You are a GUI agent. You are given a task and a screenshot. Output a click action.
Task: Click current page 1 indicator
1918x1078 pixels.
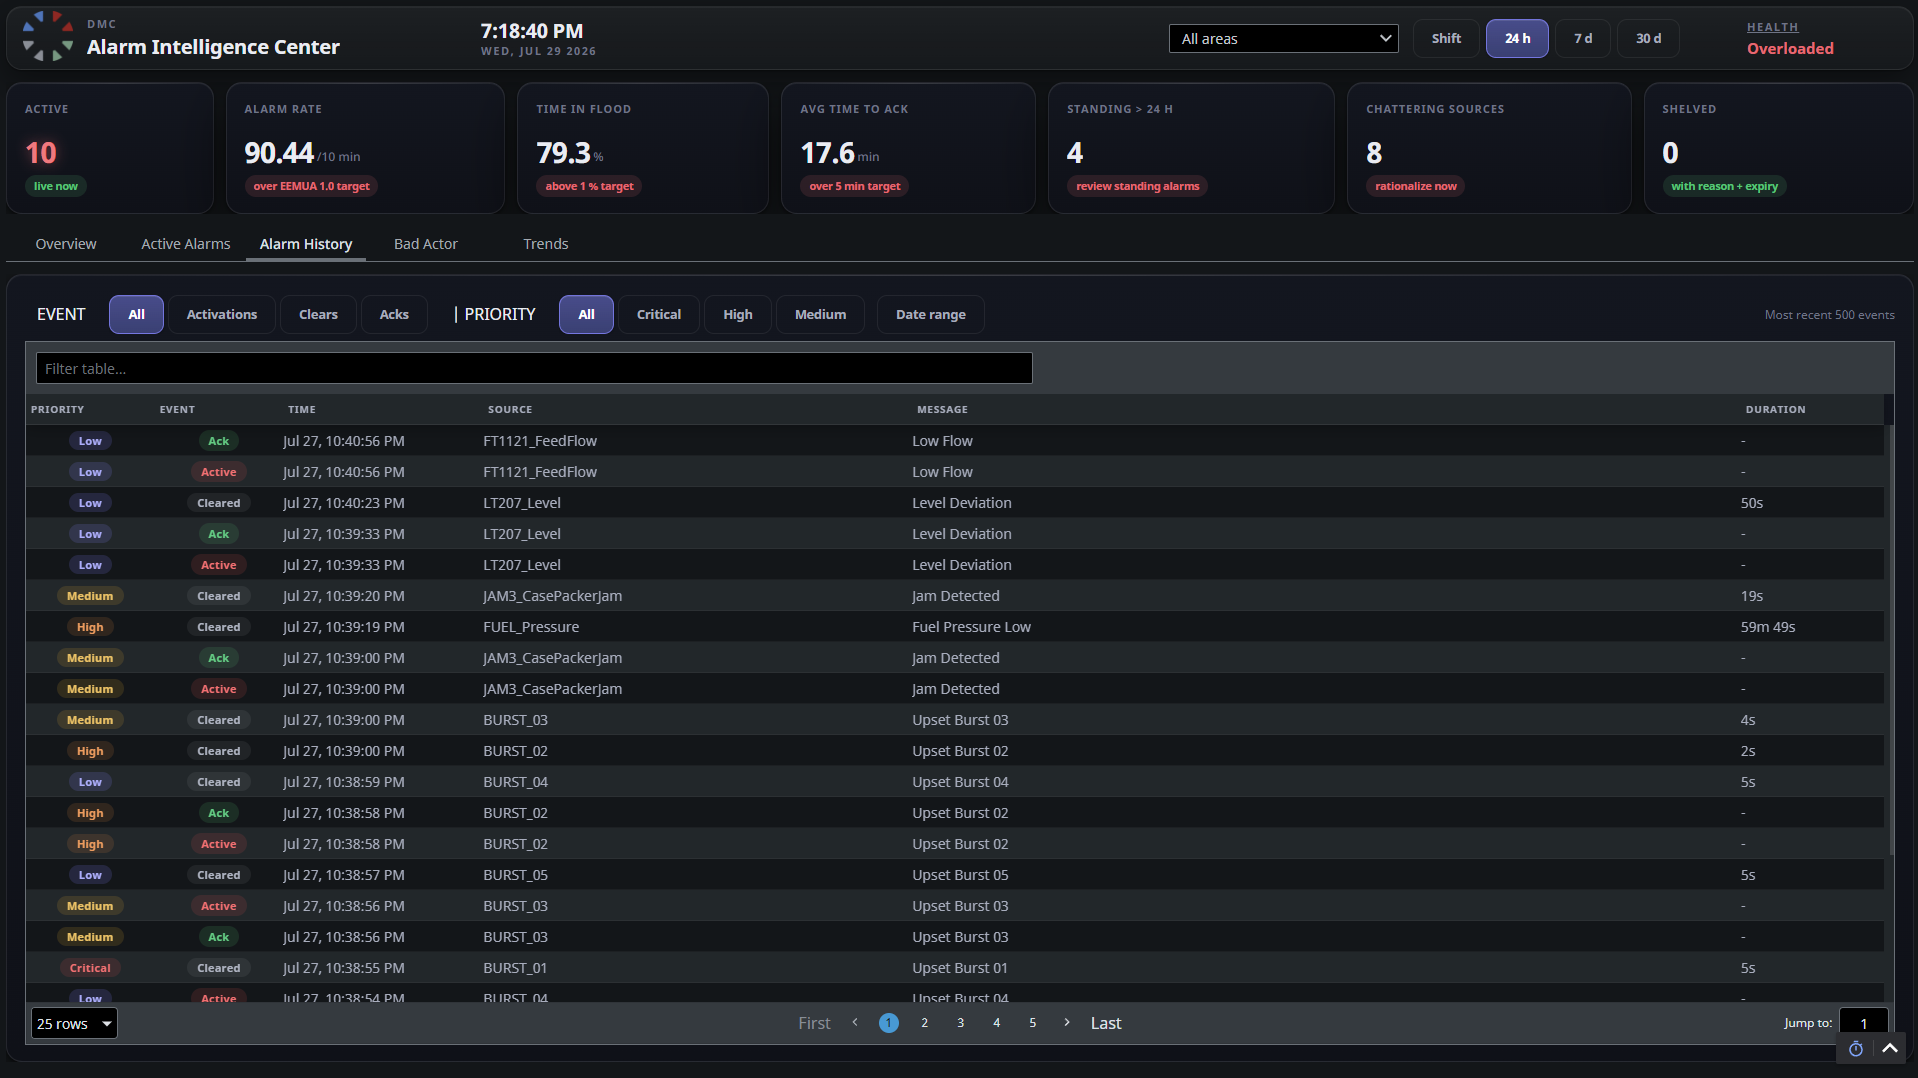pyautogui.click(x=888, y=1023)
